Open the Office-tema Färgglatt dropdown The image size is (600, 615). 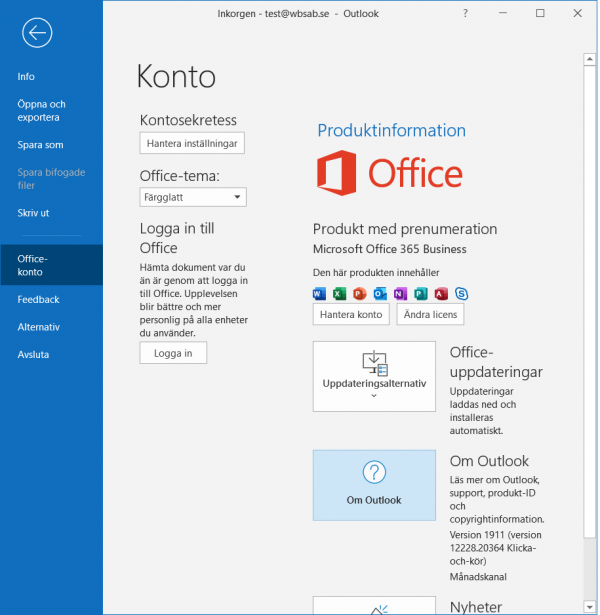pyautogui.click(x=193, y=197)
